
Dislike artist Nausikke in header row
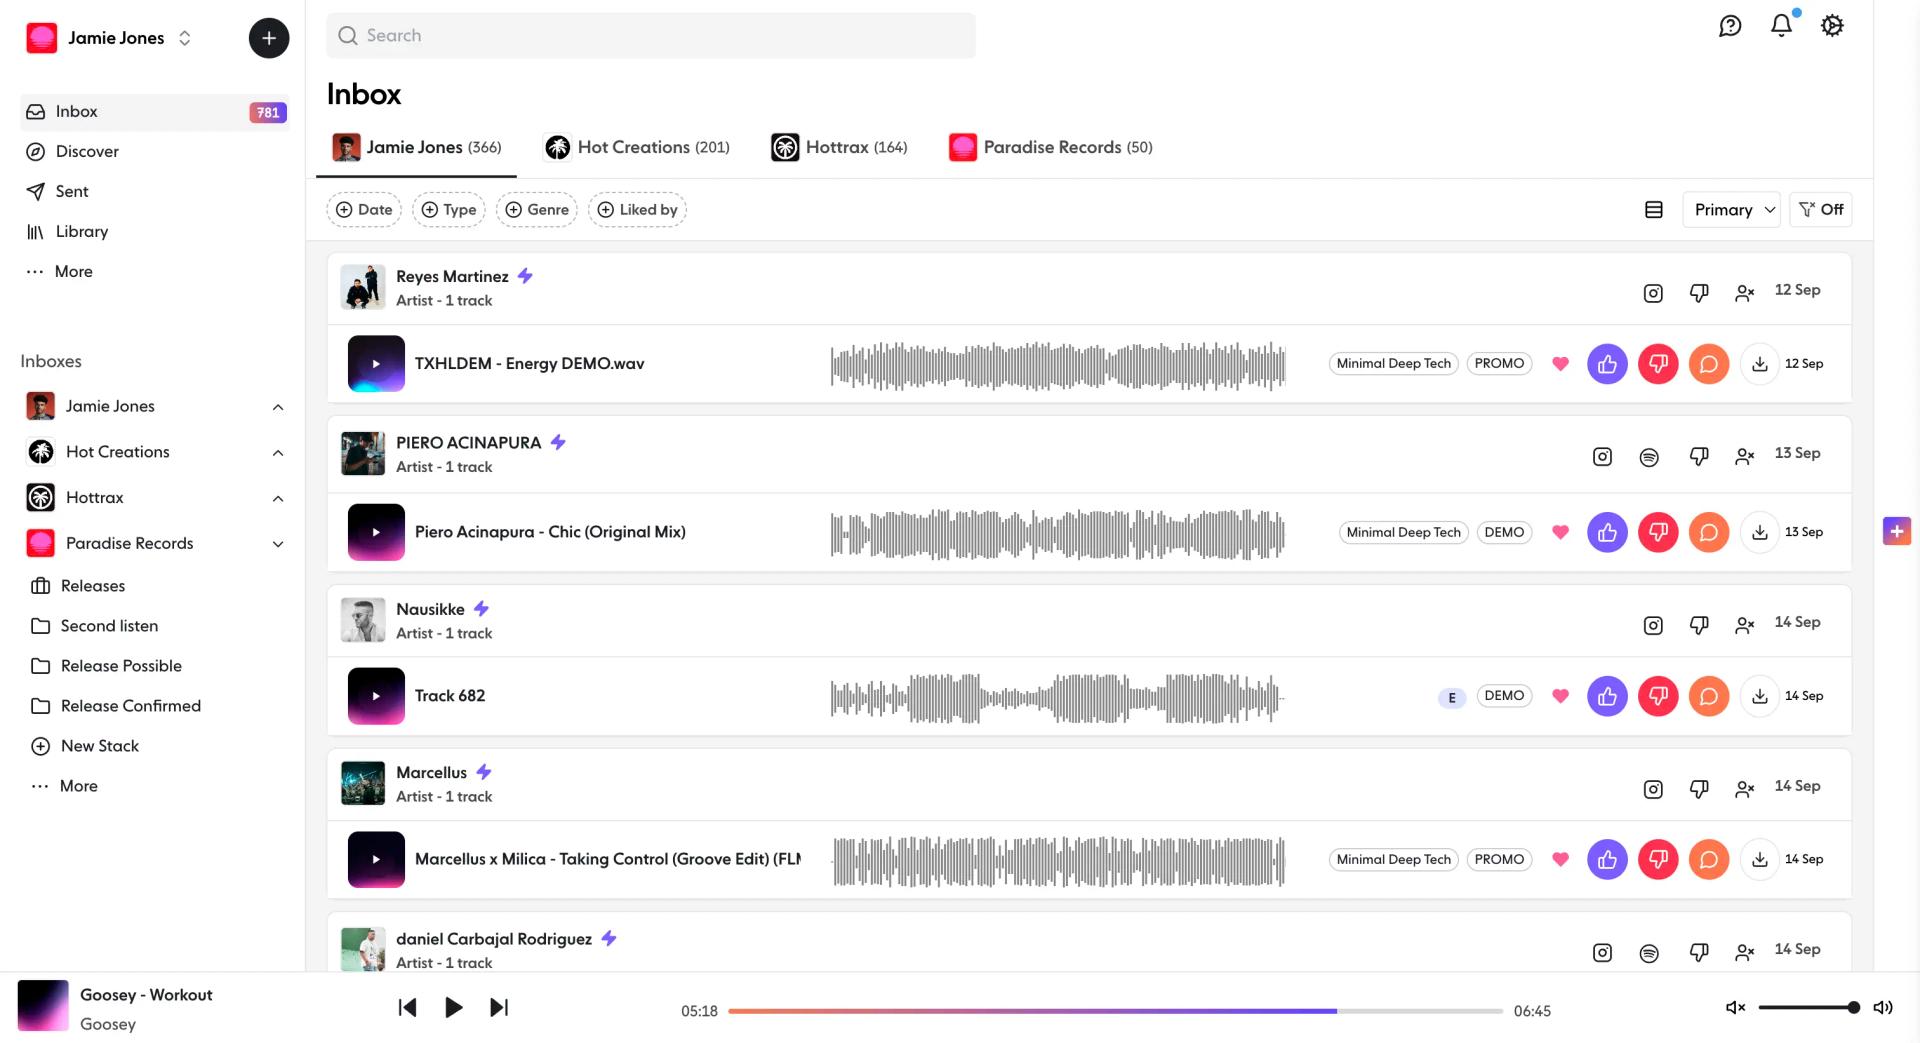point(1699,625)
